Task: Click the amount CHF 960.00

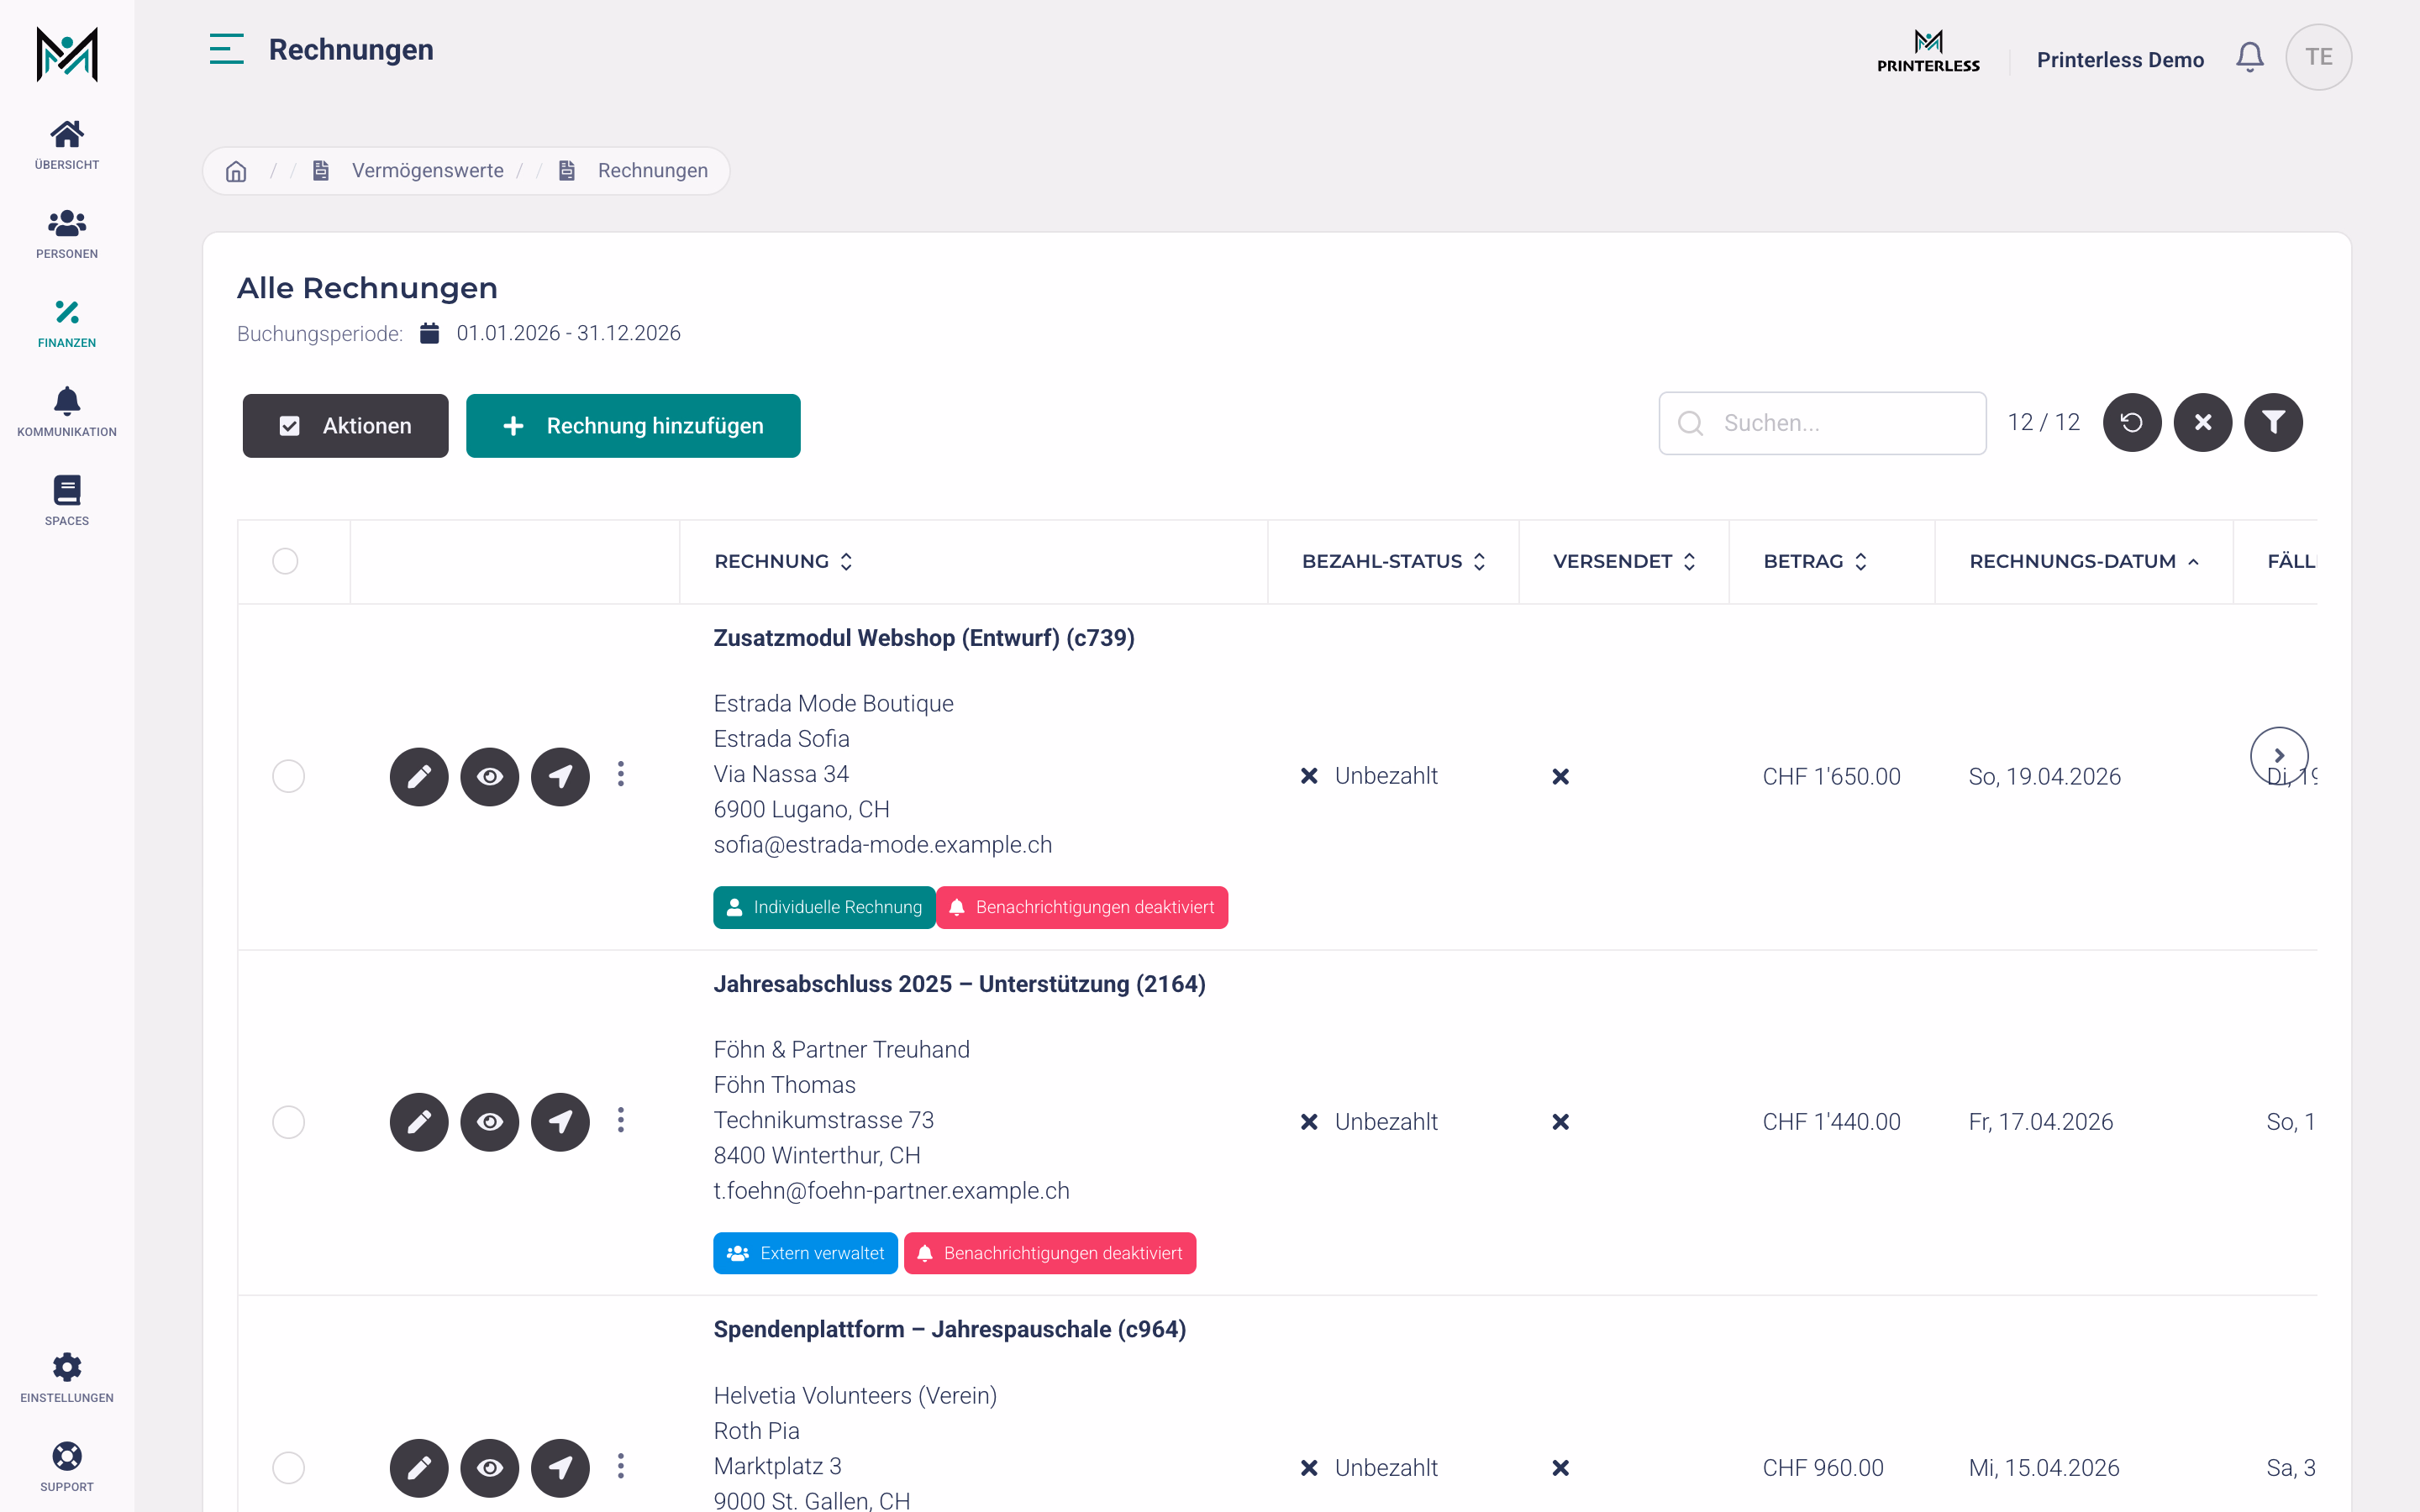Action: [x=1822, y=1468]
